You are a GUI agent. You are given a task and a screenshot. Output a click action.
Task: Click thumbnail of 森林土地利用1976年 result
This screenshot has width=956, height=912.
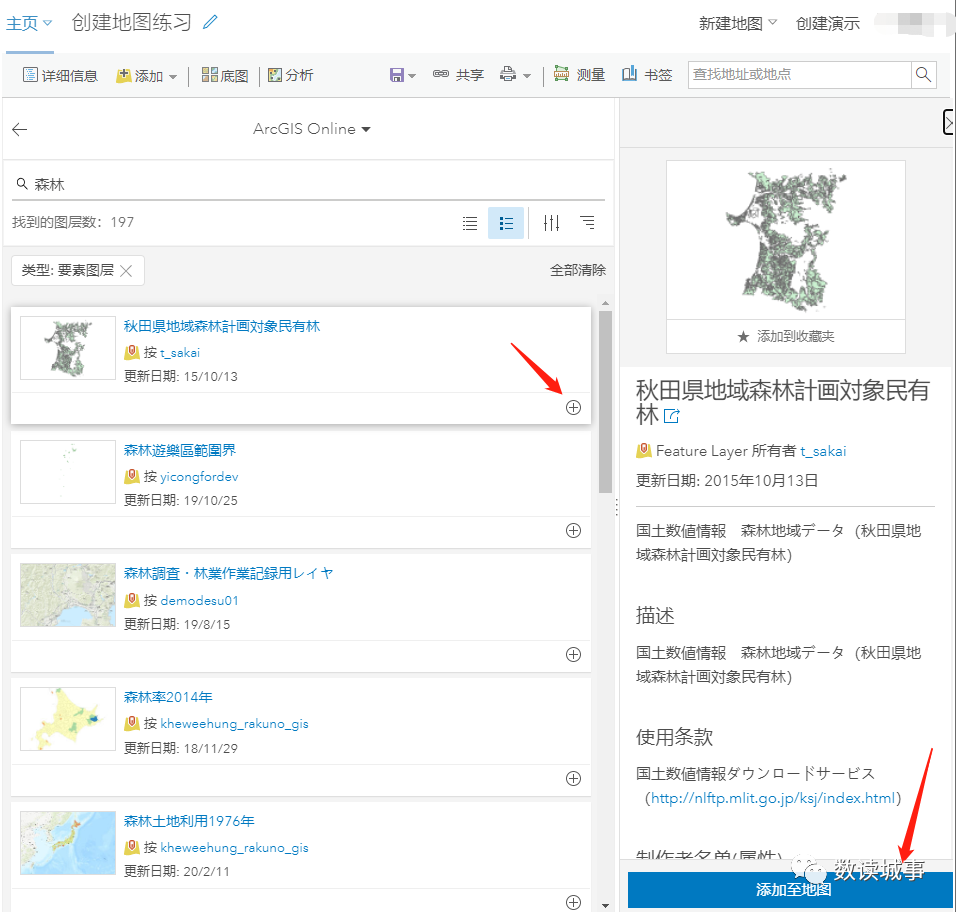tap(68, 843)
